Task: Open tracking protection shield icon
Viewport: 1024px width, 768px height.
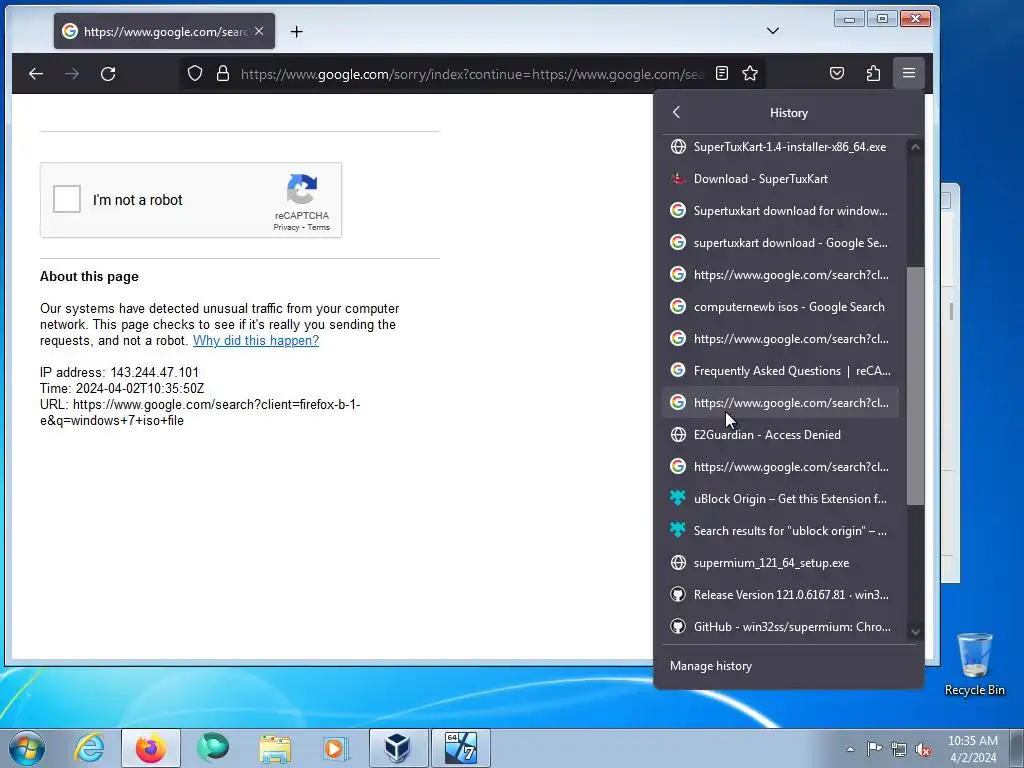Action: (x=195, y=73)
